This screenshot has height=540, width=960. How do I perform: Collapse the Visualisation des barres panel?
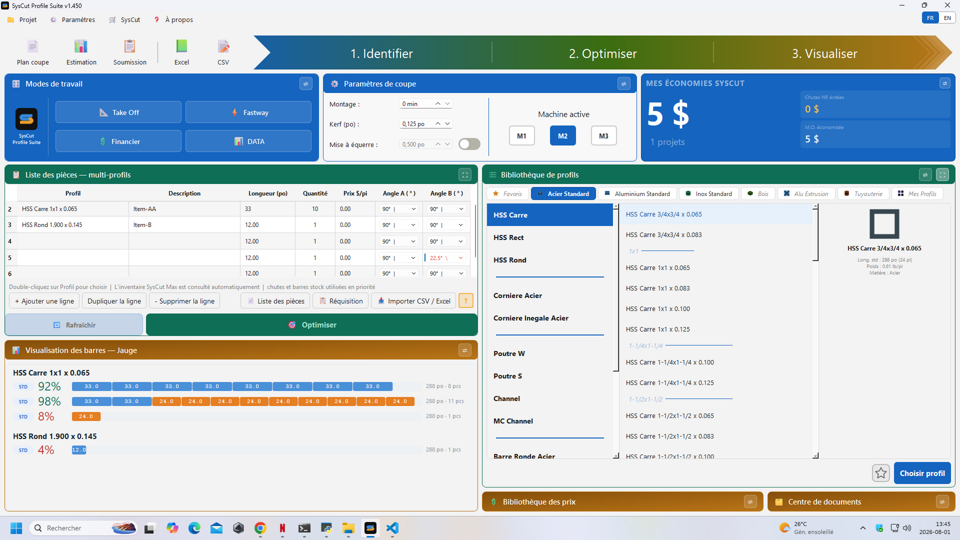click(465, 350)
